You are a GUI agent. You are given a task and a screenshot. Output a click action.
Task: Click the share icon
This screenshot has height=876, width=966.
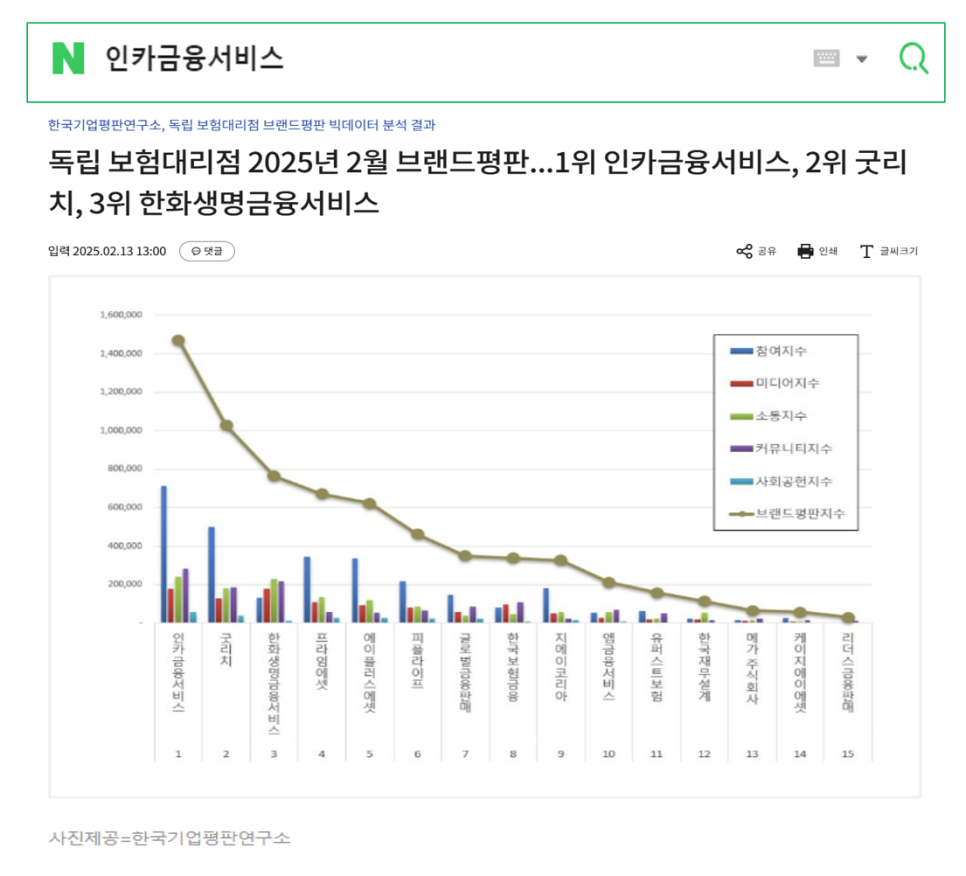(x=744, y=251)
